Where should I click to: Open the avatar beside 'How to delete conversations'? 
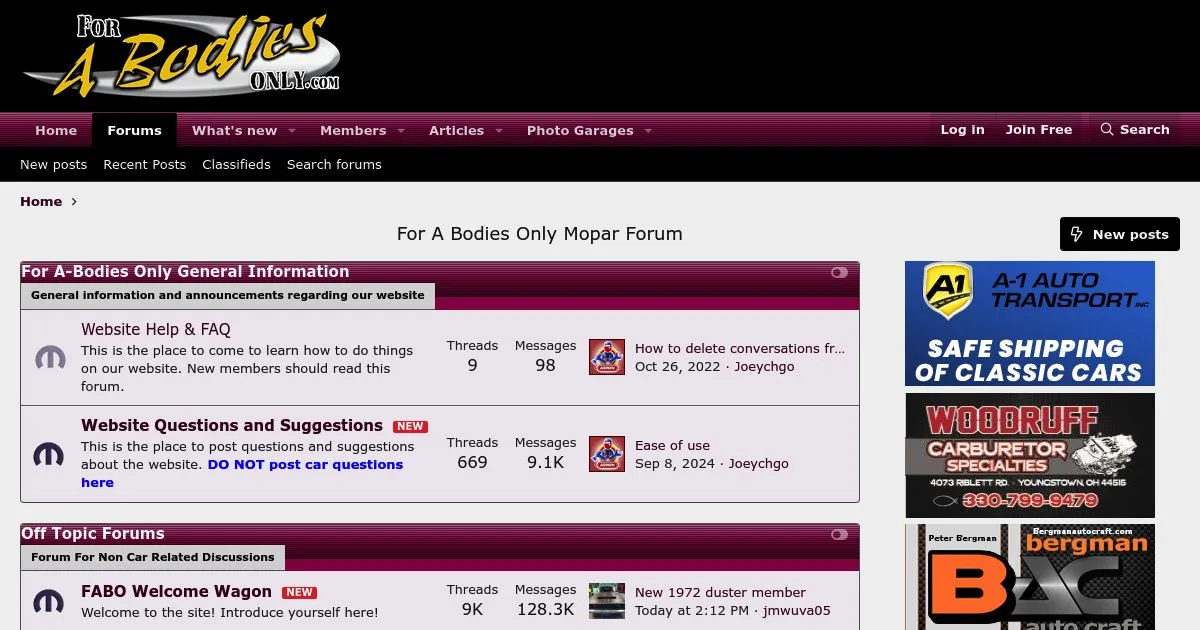607,357
